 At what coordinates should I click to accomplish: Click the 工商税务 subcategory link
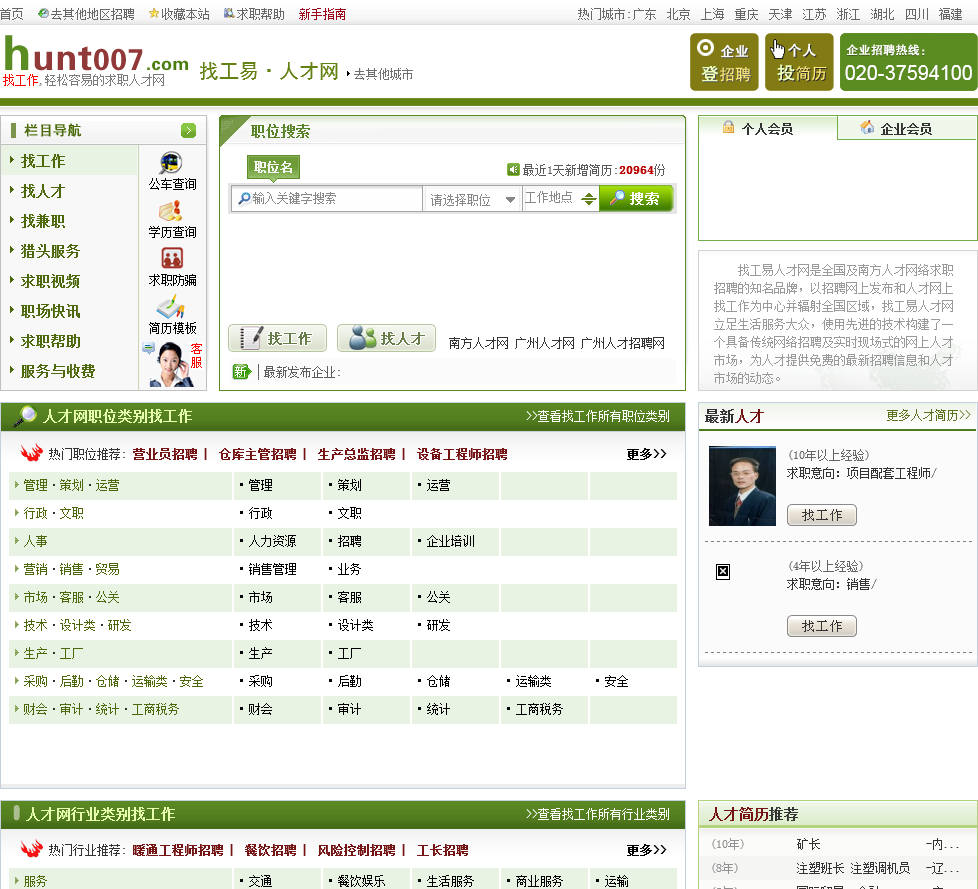(x=539, y=709)
